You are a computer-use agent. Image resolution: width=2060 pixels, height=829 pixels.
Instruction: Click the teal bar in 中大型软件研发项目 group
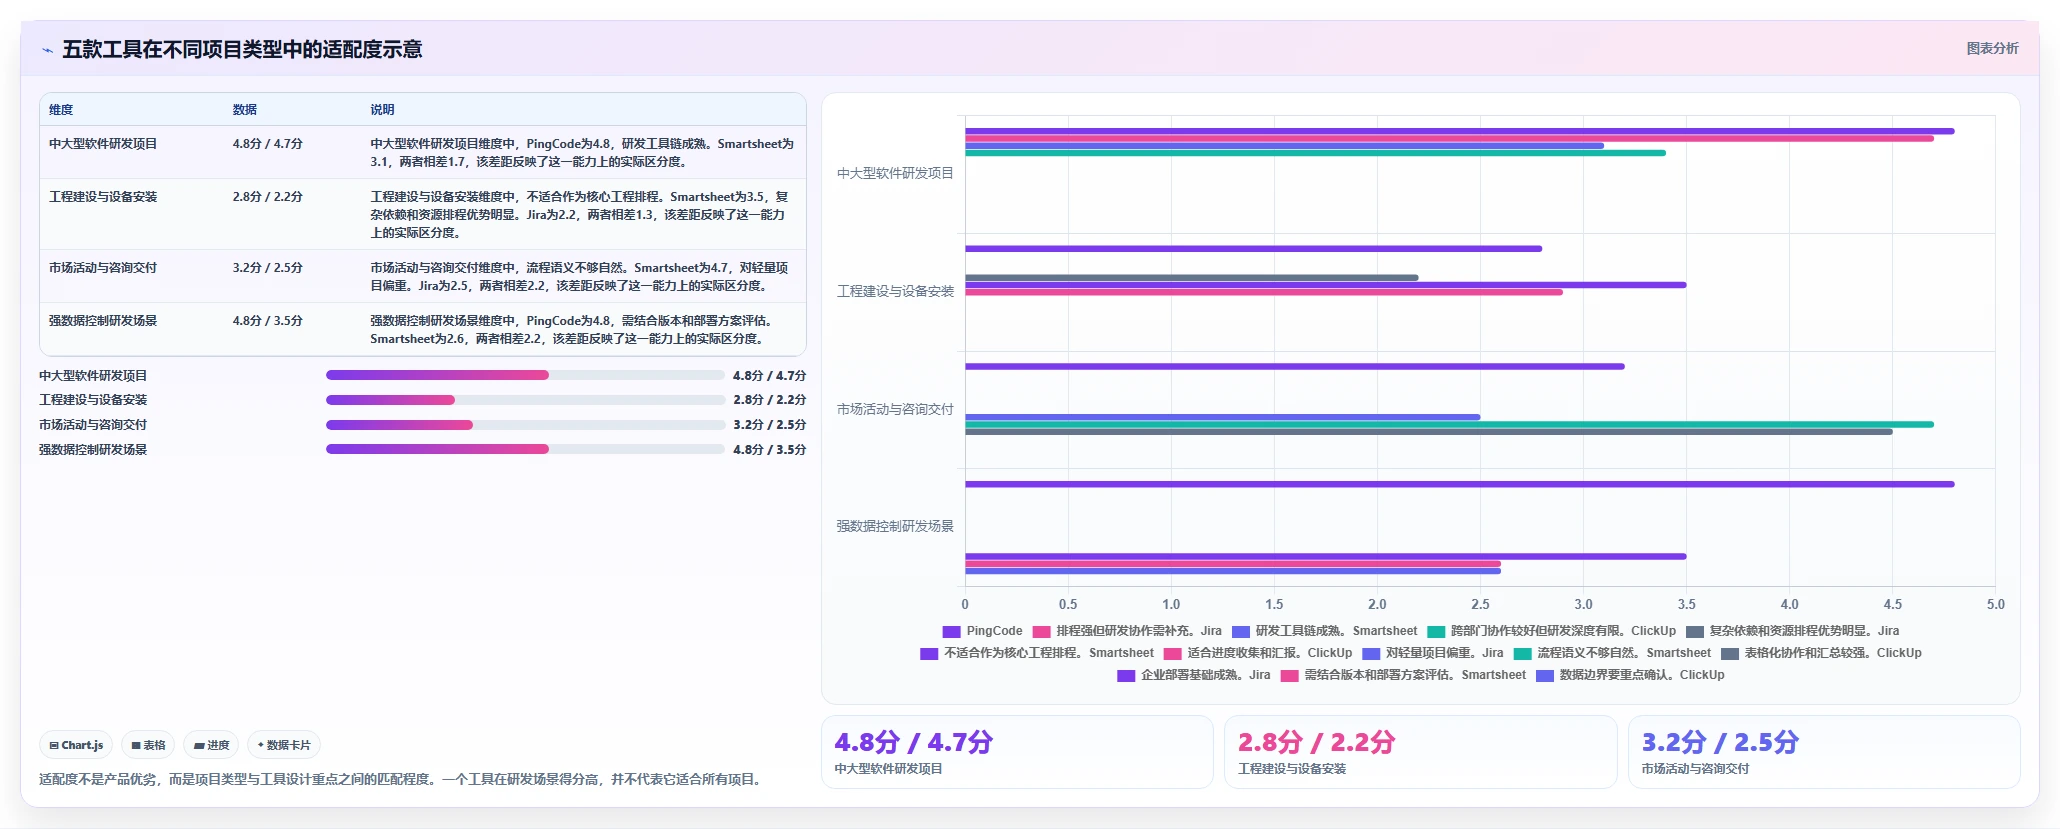[1315, 153]
